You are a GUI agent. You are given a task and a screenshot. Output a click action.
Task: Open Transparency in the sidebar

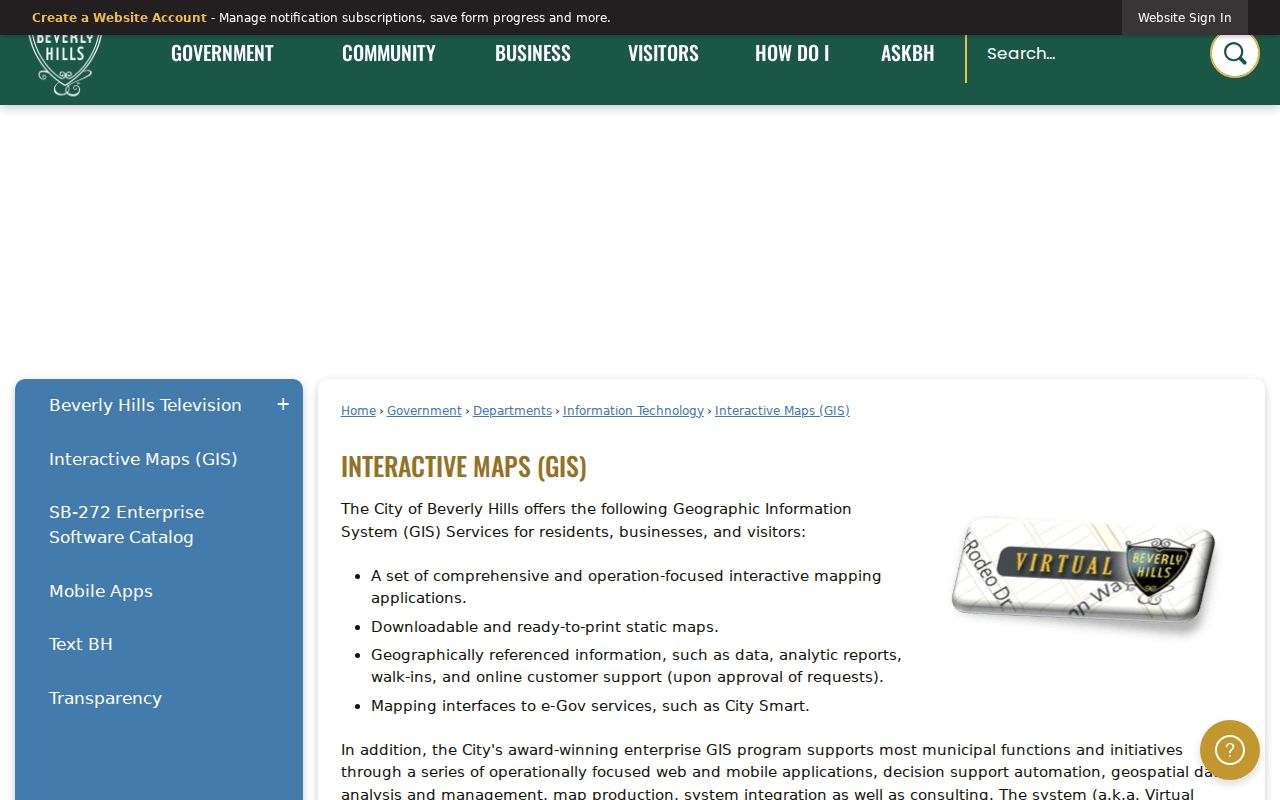tap(105, 698)
